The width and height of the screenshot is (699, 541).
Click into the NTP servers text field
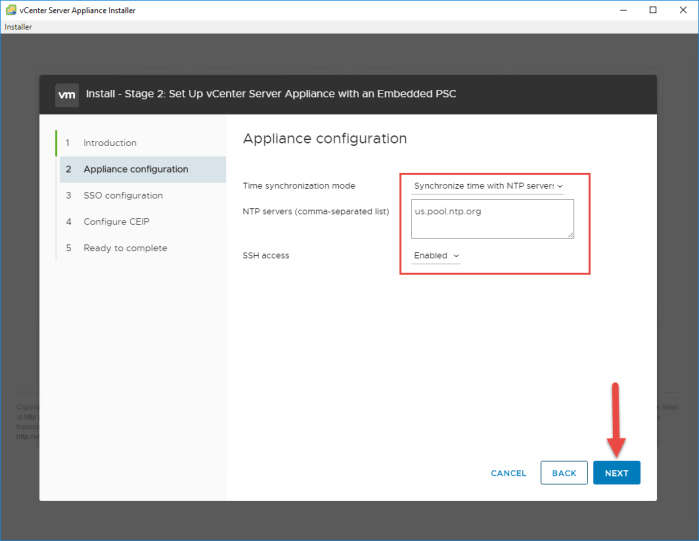click(492, 218)
